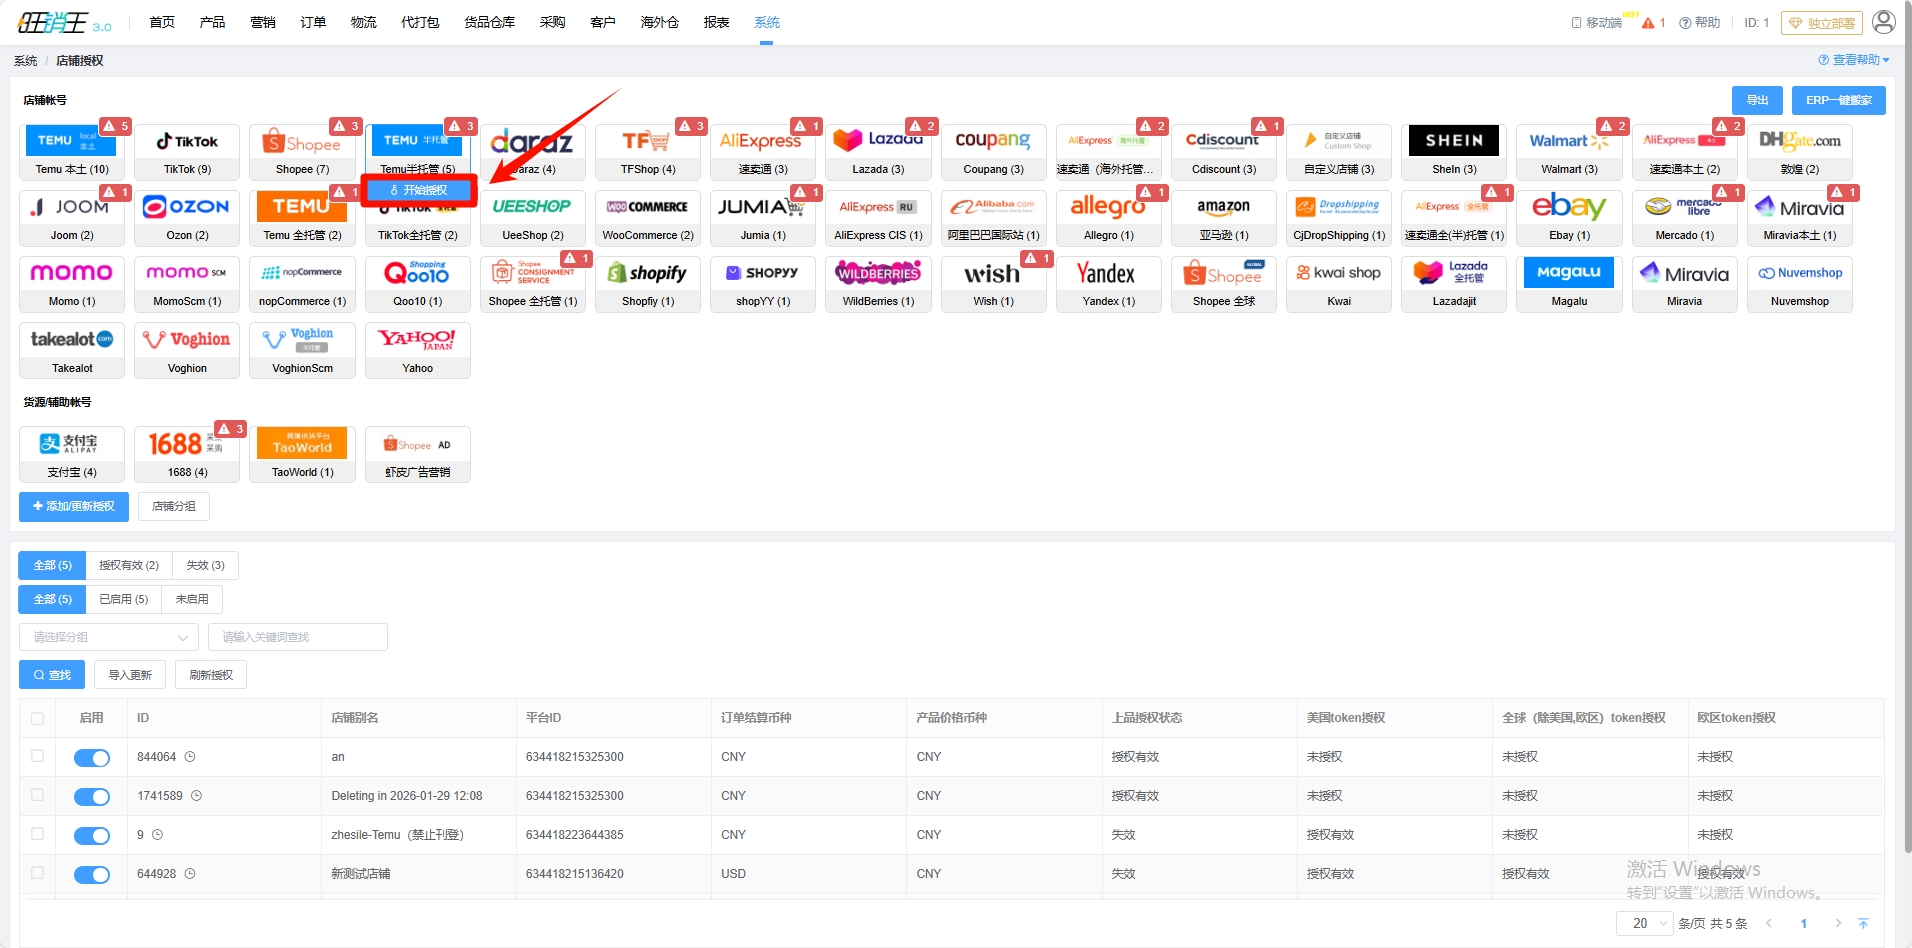
Task: Open the 订单 menu in navigation
Action: [313, 22]
